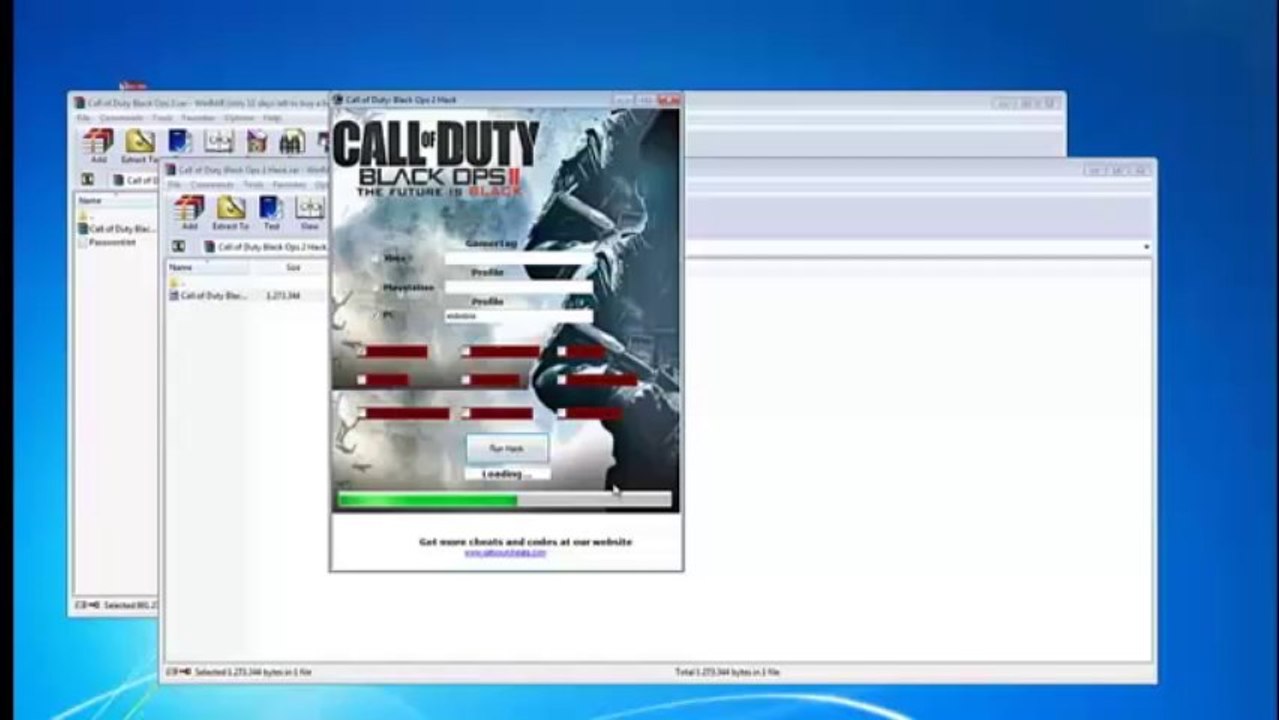Expand address path dropdown in Hack.rar WinRAR window
Viewport: 1279px width, 720px height.
click(1146, 247)
